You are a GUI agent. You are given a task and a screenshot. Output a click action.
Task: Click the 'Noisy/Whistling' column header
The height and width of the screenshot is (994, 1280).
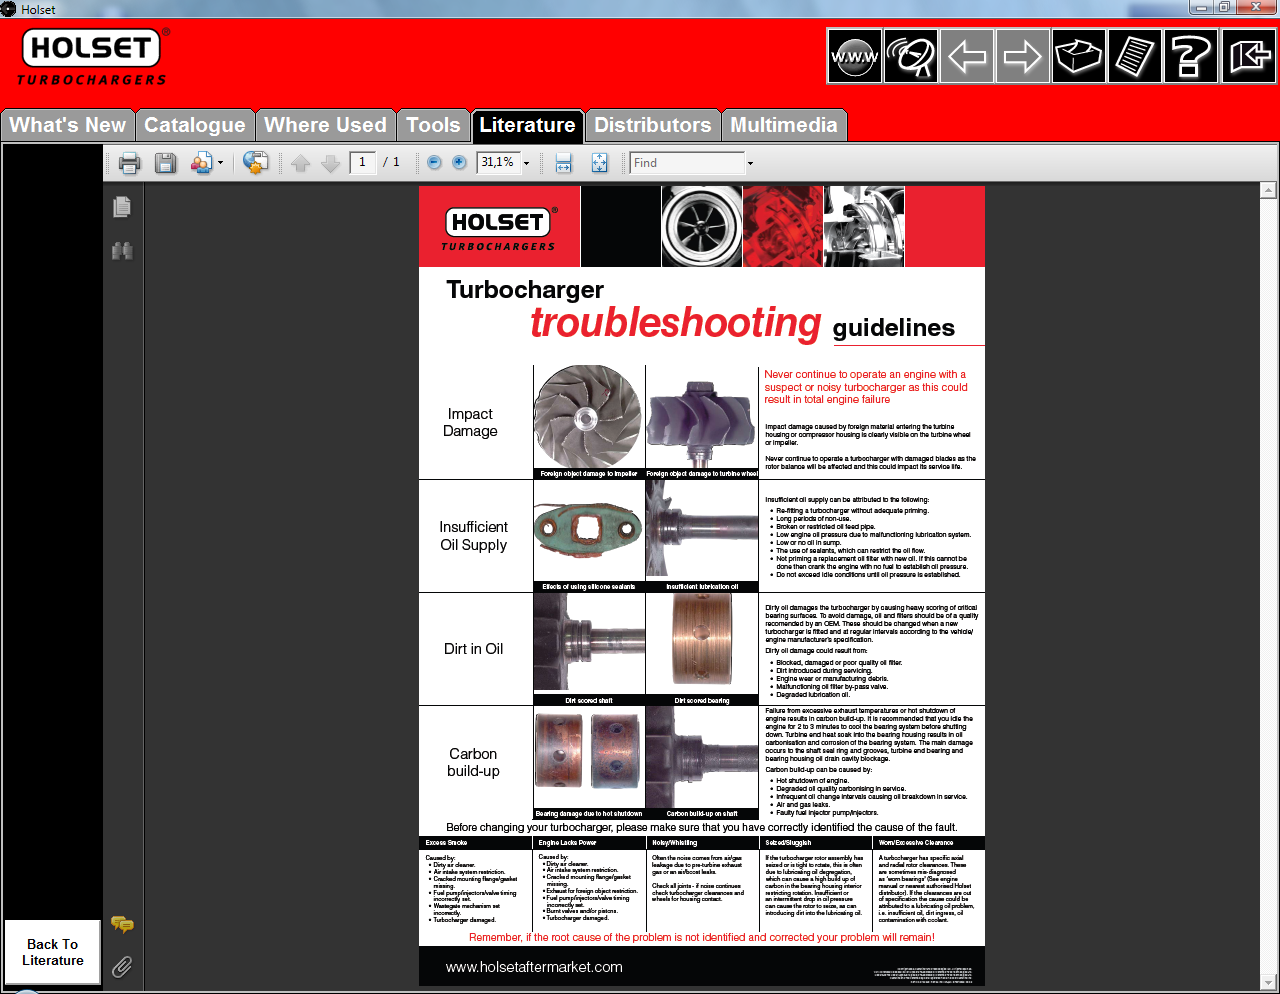point(675,843)
